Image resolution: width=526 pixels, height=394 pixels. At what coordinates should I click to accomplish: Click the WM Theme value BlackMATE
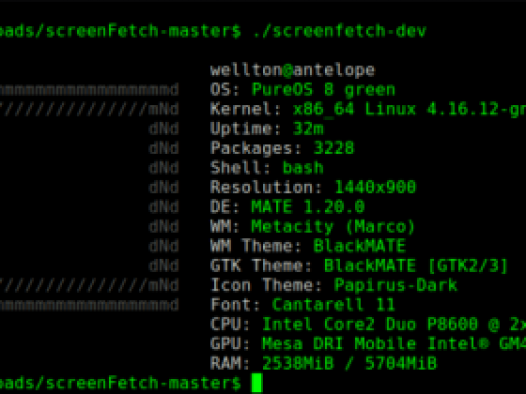[x=360, y=246]
